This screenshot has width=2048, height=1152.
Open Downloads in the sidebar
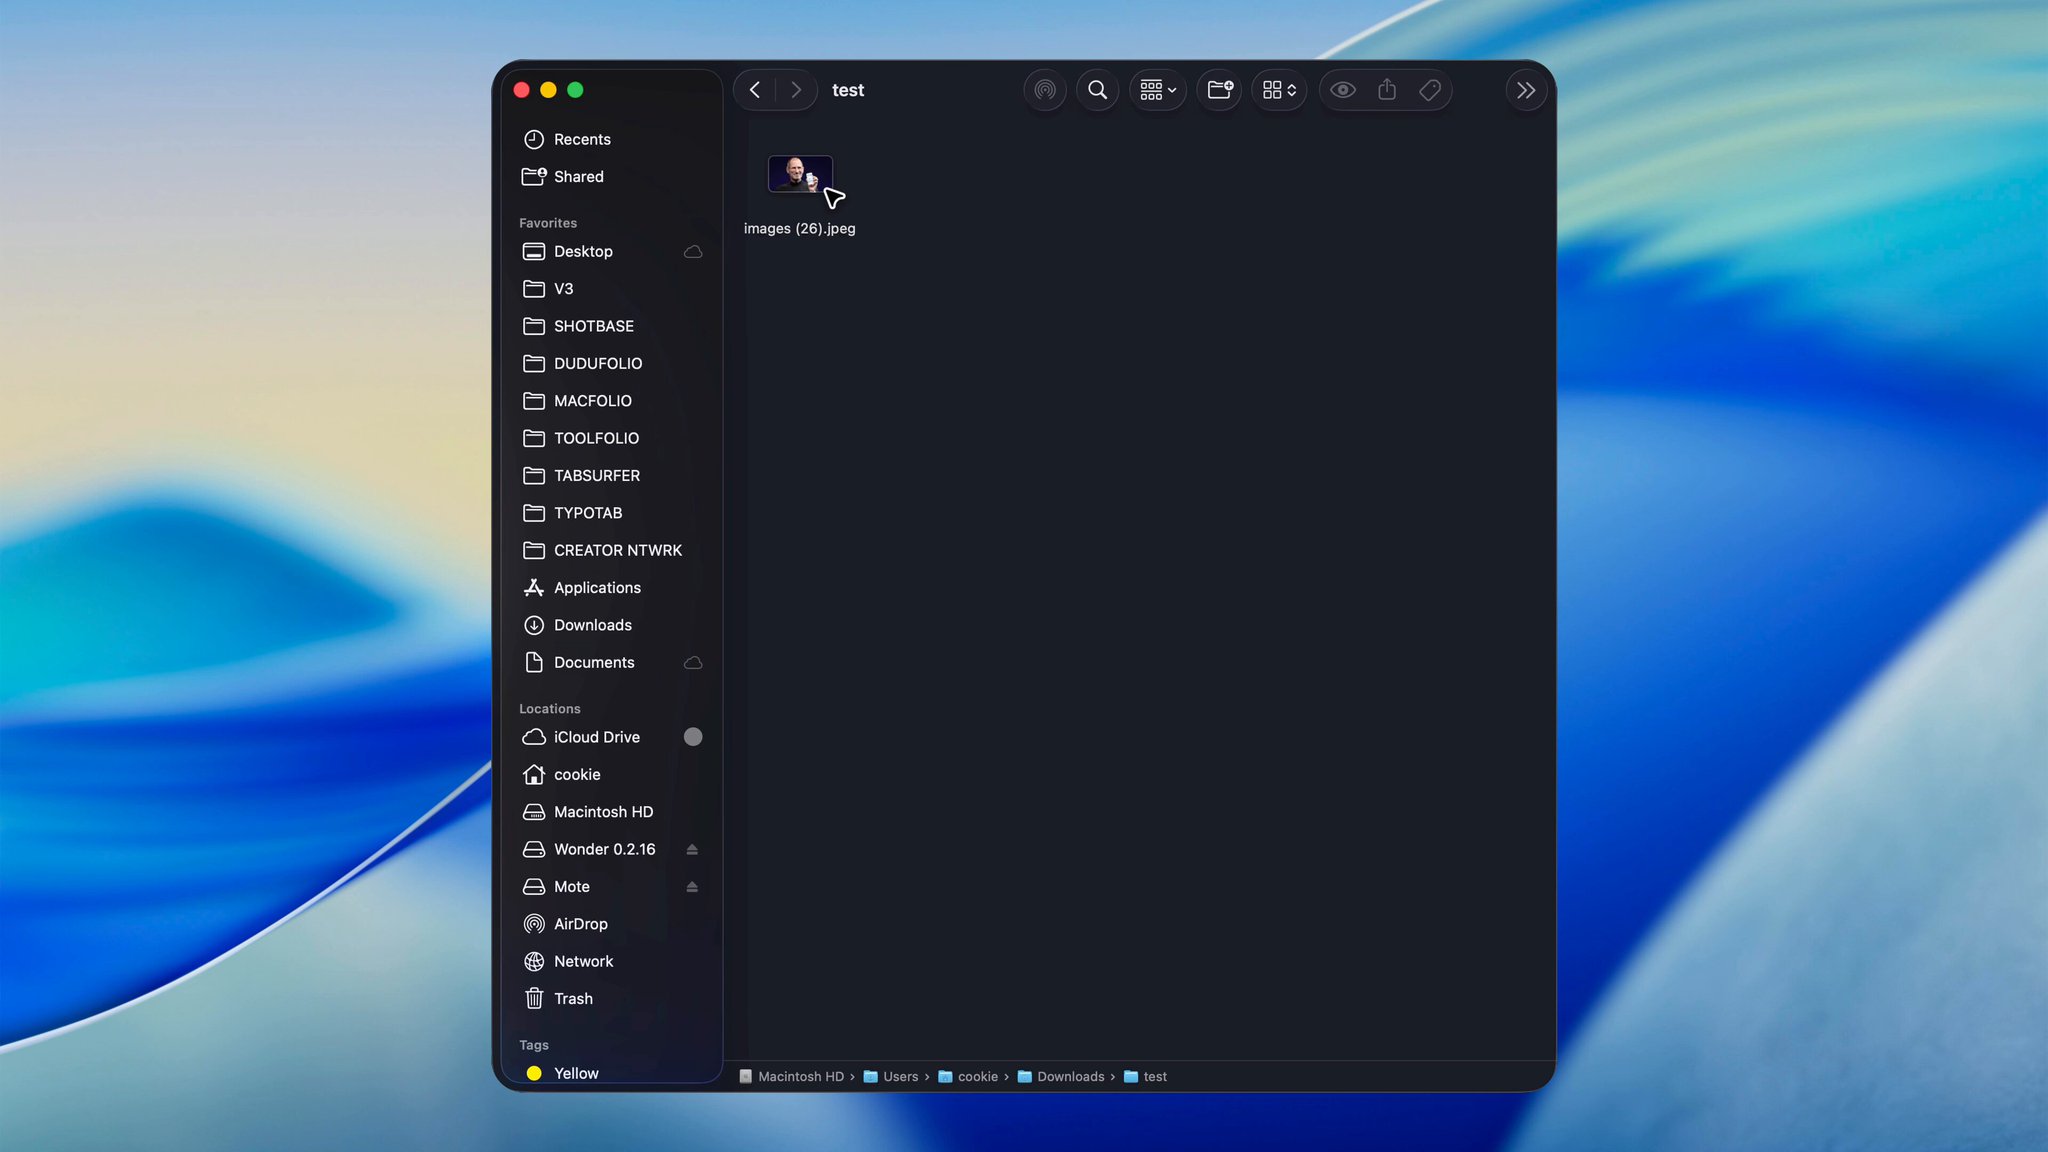[612, 625]
